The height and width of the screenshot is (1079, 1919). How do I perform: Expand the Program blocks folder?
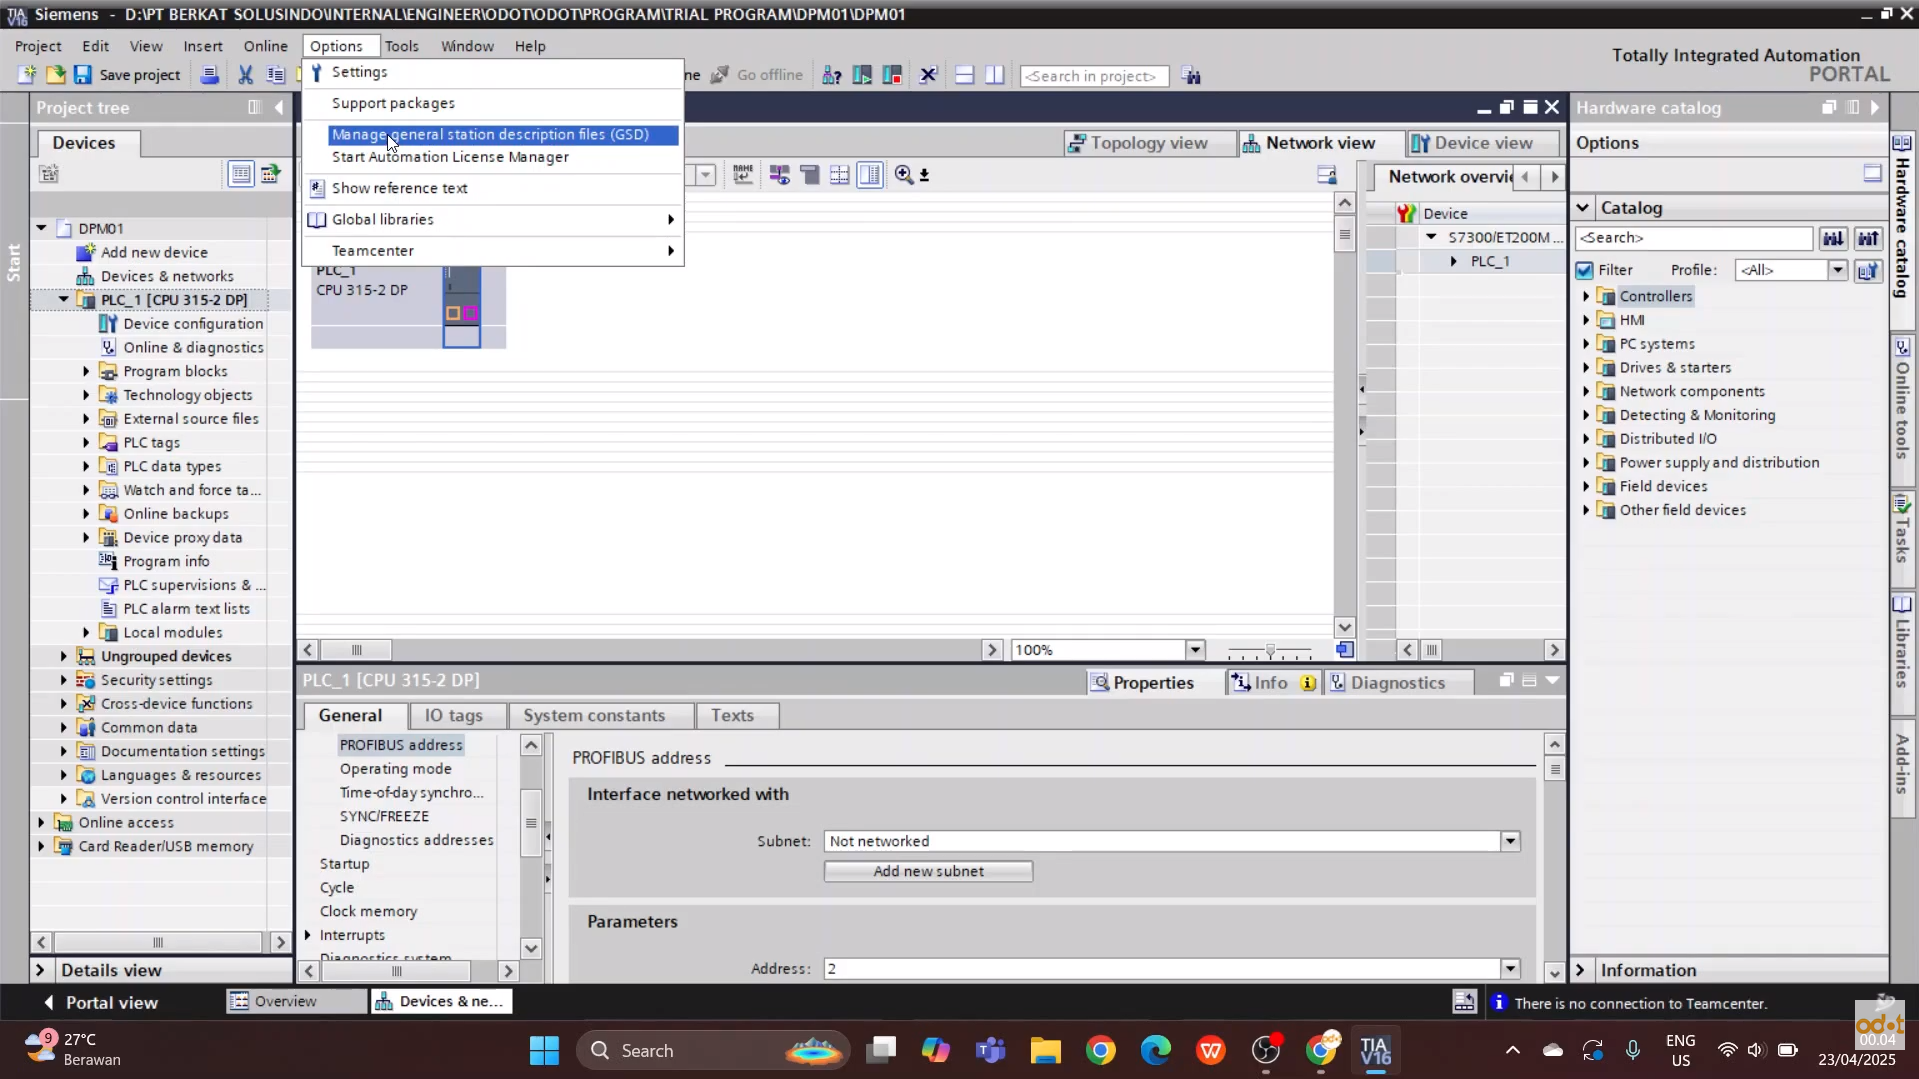[86, 372]
